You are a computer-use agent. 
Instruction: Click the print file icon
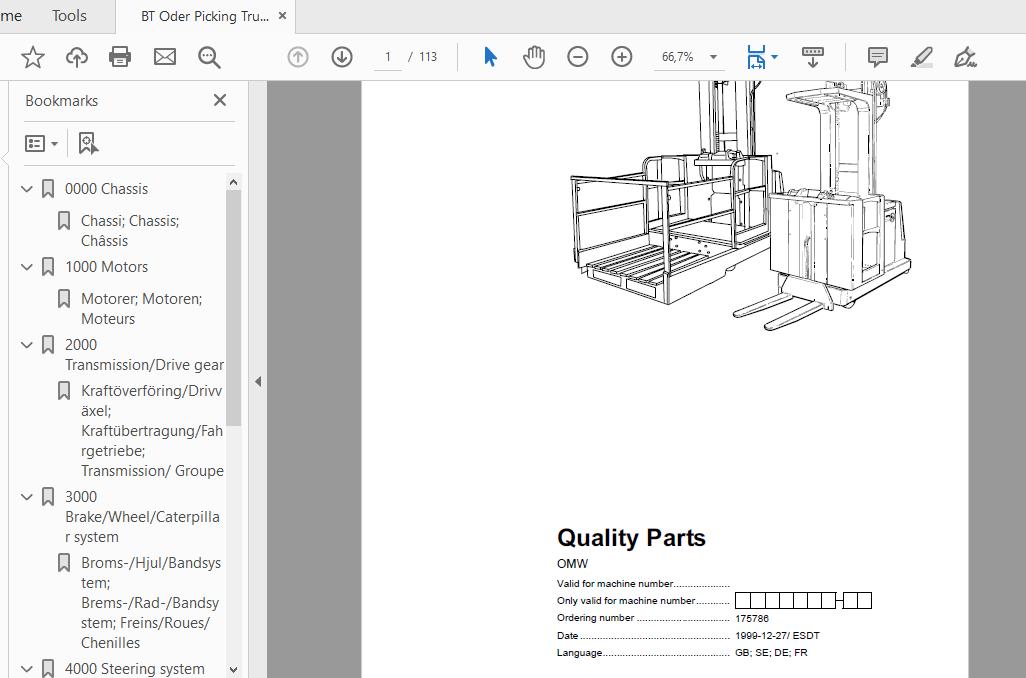pos(120,57)
